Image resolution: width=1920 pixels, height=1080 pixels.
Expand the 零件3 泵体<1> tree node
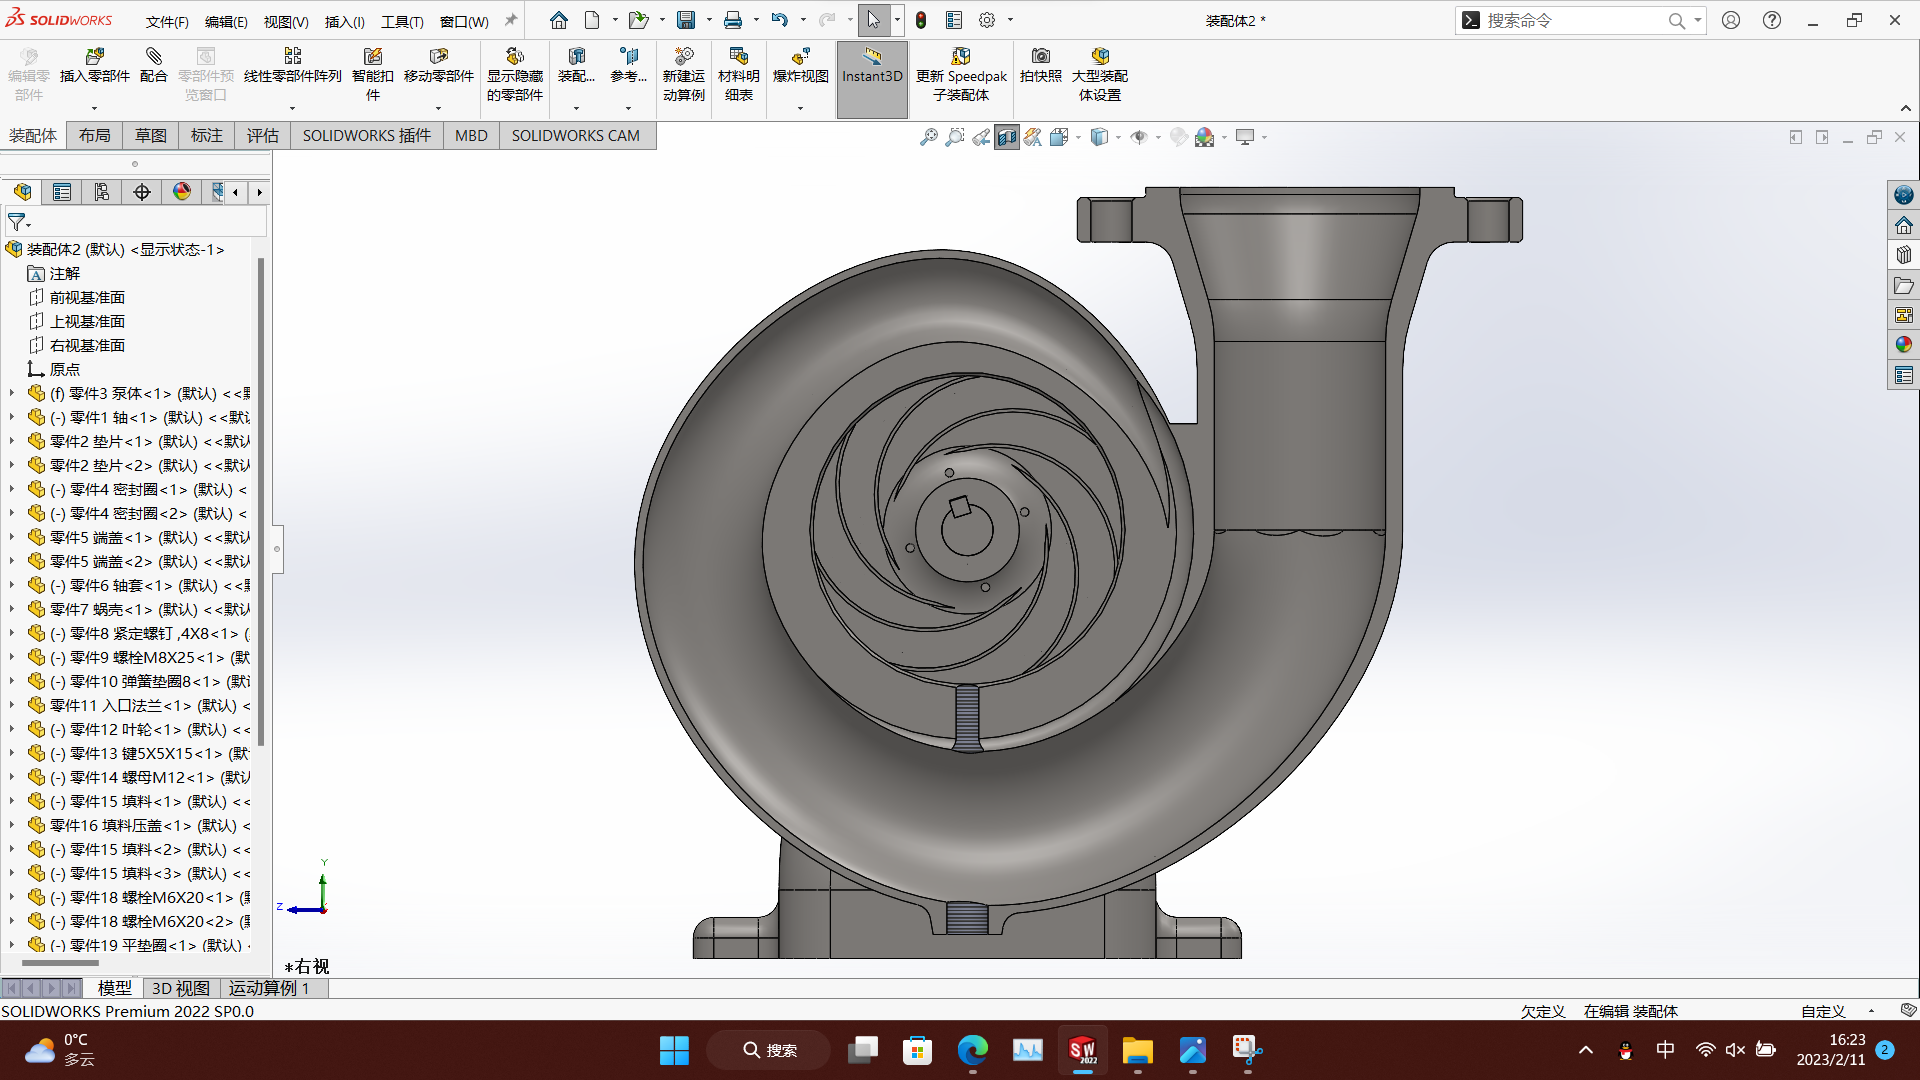pos(12,393)
